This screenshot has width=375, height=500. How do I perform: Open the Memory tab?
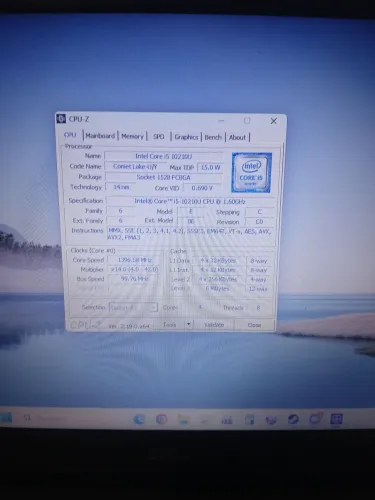pos(132,136)
